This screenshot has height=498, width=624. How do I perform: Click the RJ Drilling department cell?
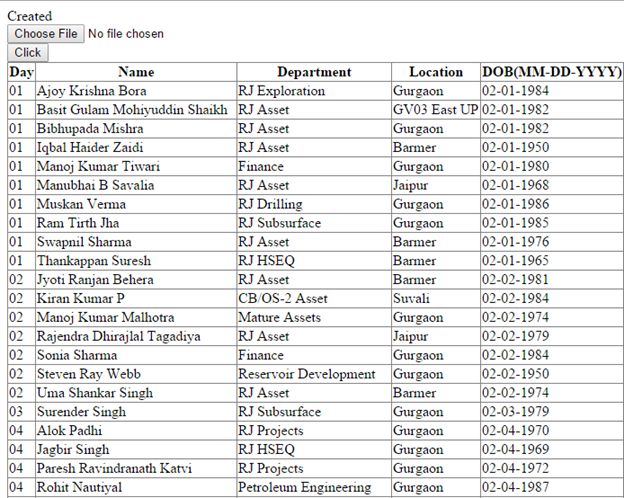tap(314, 204)
